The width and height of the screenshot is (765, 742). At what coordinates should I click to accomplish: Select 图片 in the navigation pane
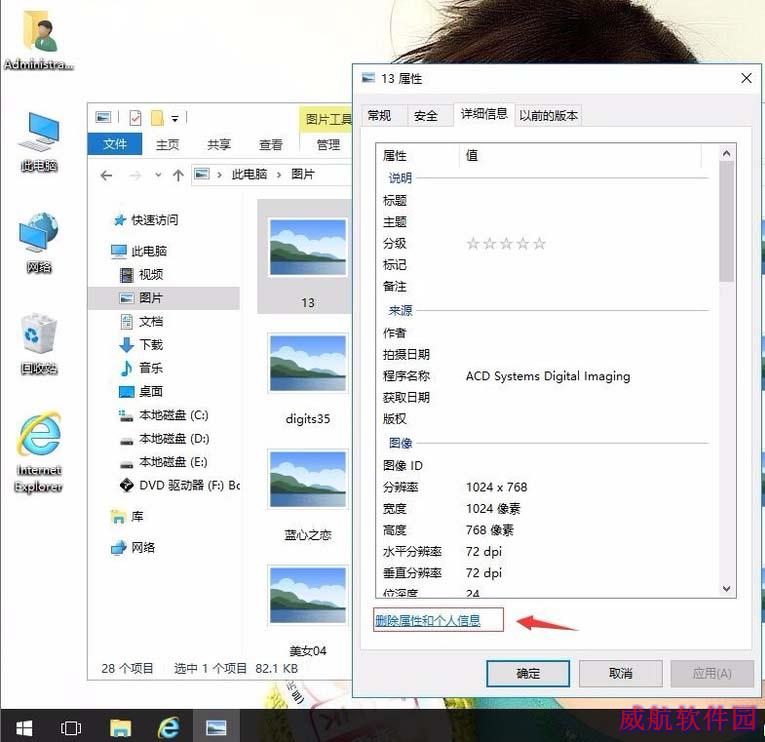click(x=163, y=298)
